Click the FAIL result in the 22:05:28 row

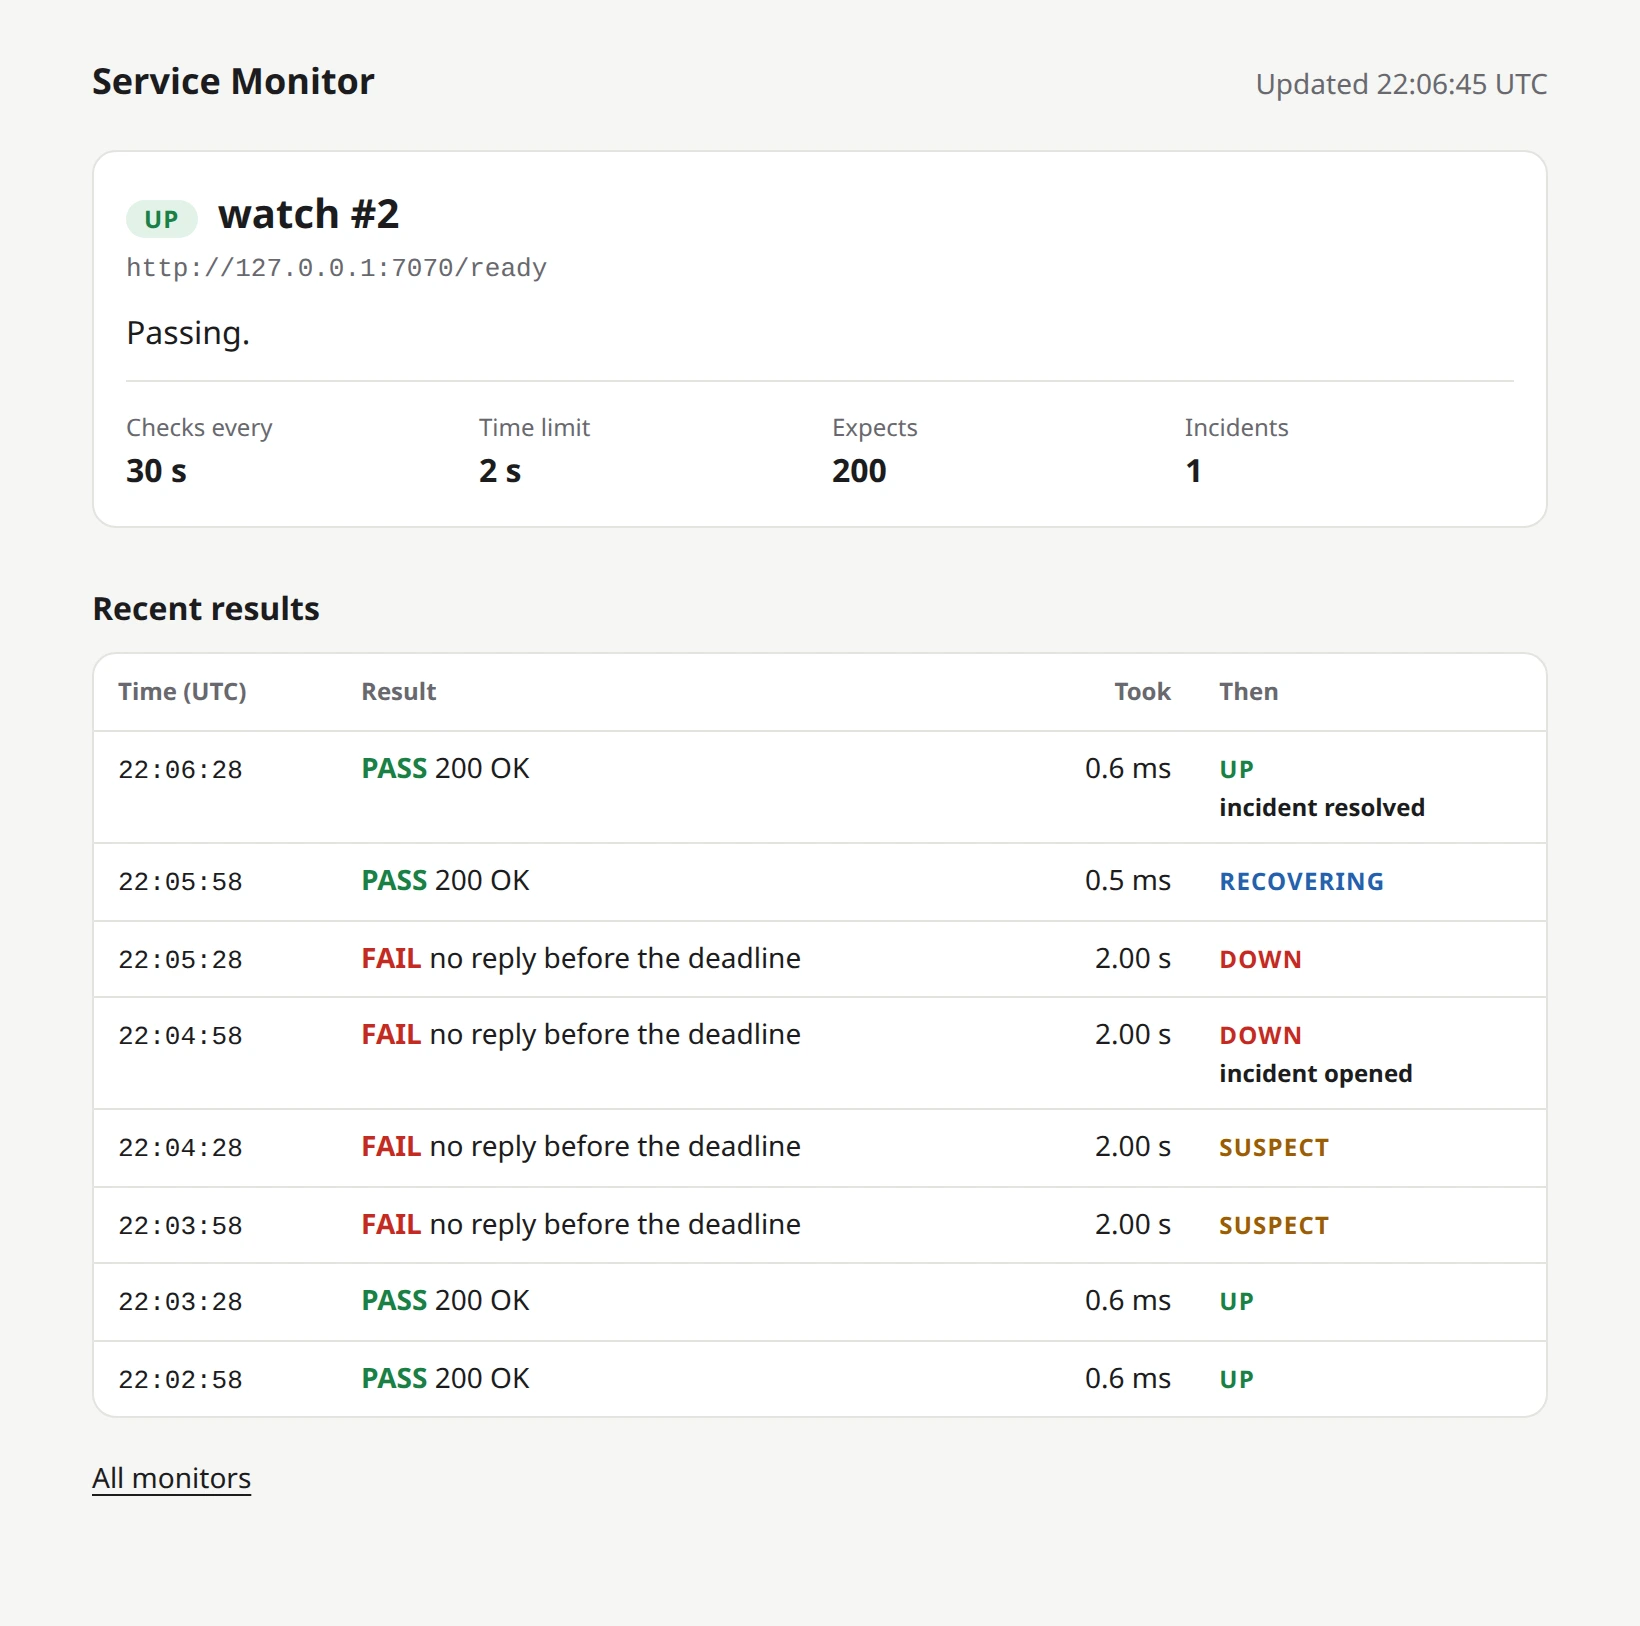click(x=581, y=959)
